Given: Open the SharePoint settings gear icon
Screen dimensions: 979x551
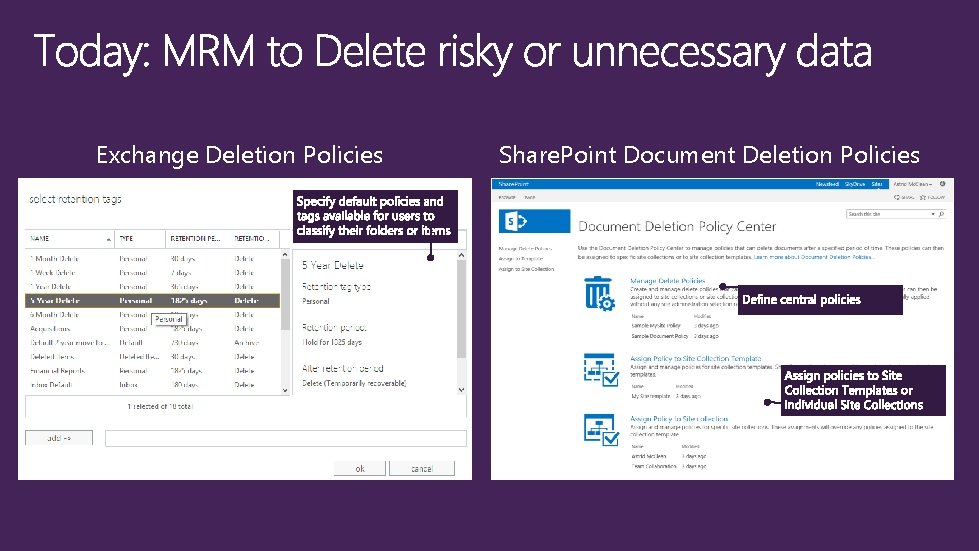Looking at the screenshot, I should (943, 184).
